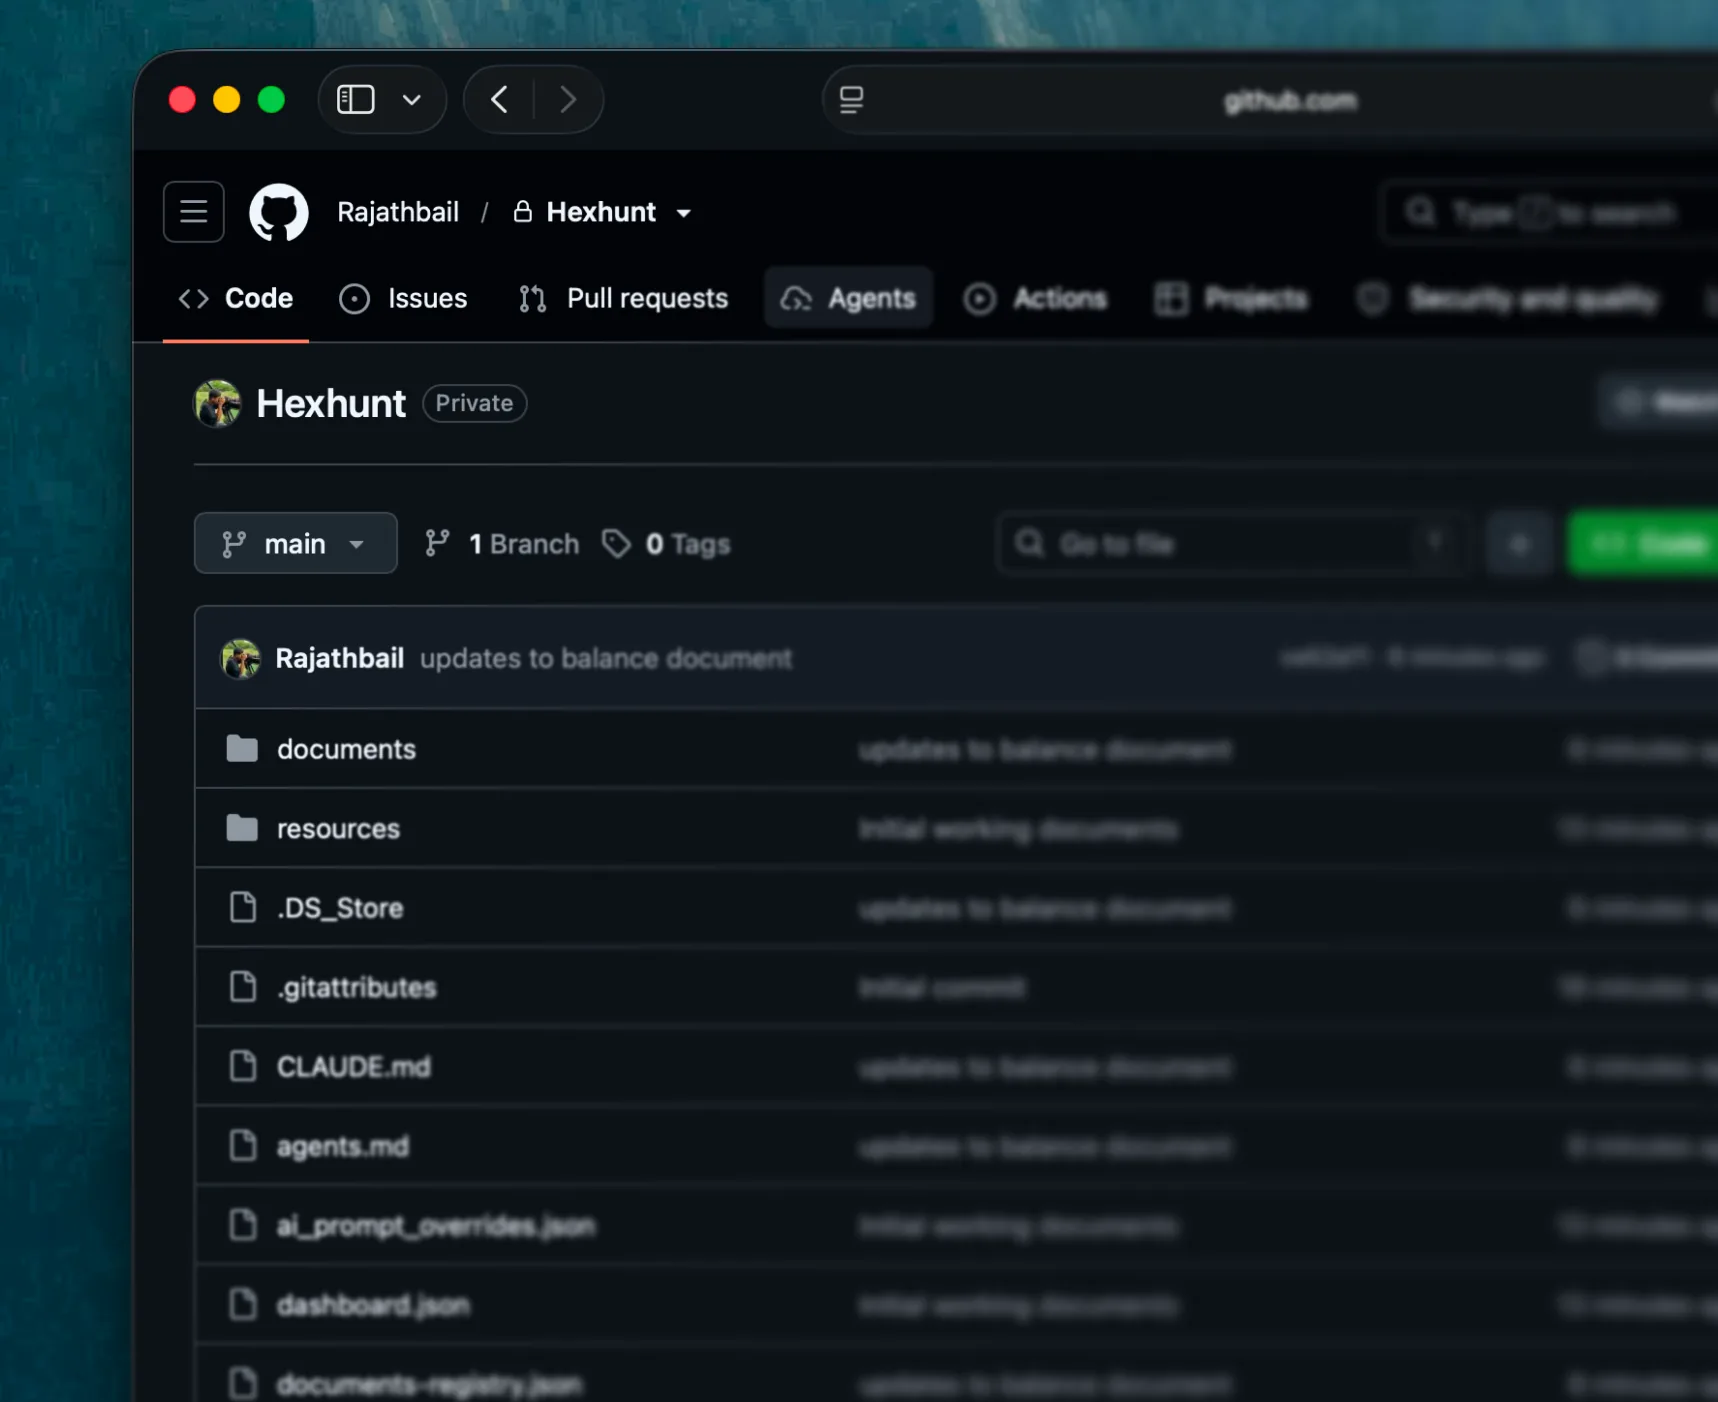The image size is (1718, 1402).
Task: Click the file icon beside .gitattributes
Action: [243, 986]
